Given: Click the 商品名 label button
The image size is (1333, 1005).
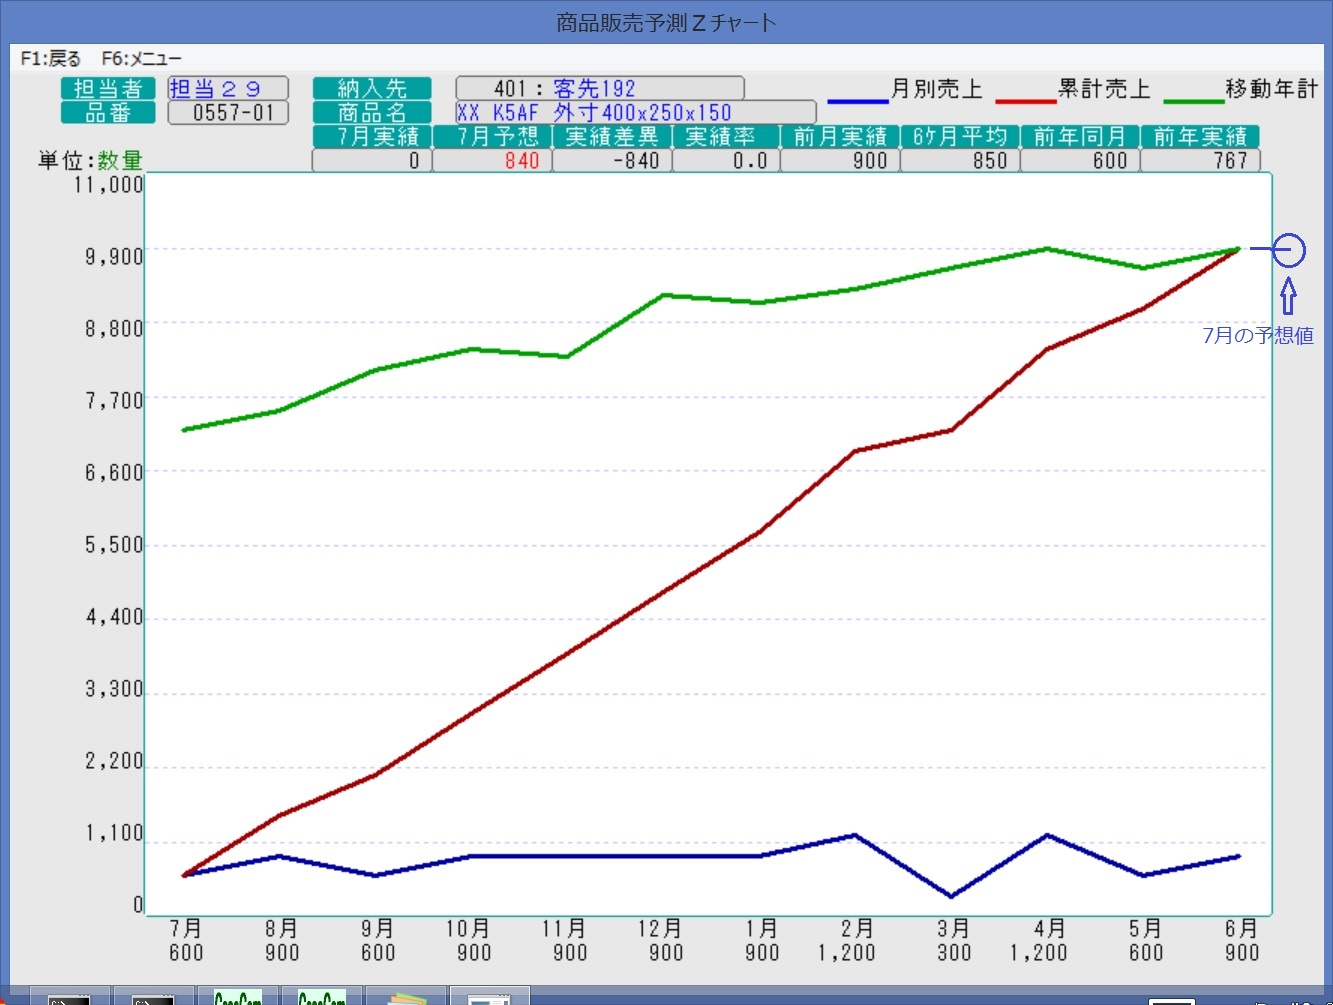Looking at the screenshot, I should click(372, 113).
